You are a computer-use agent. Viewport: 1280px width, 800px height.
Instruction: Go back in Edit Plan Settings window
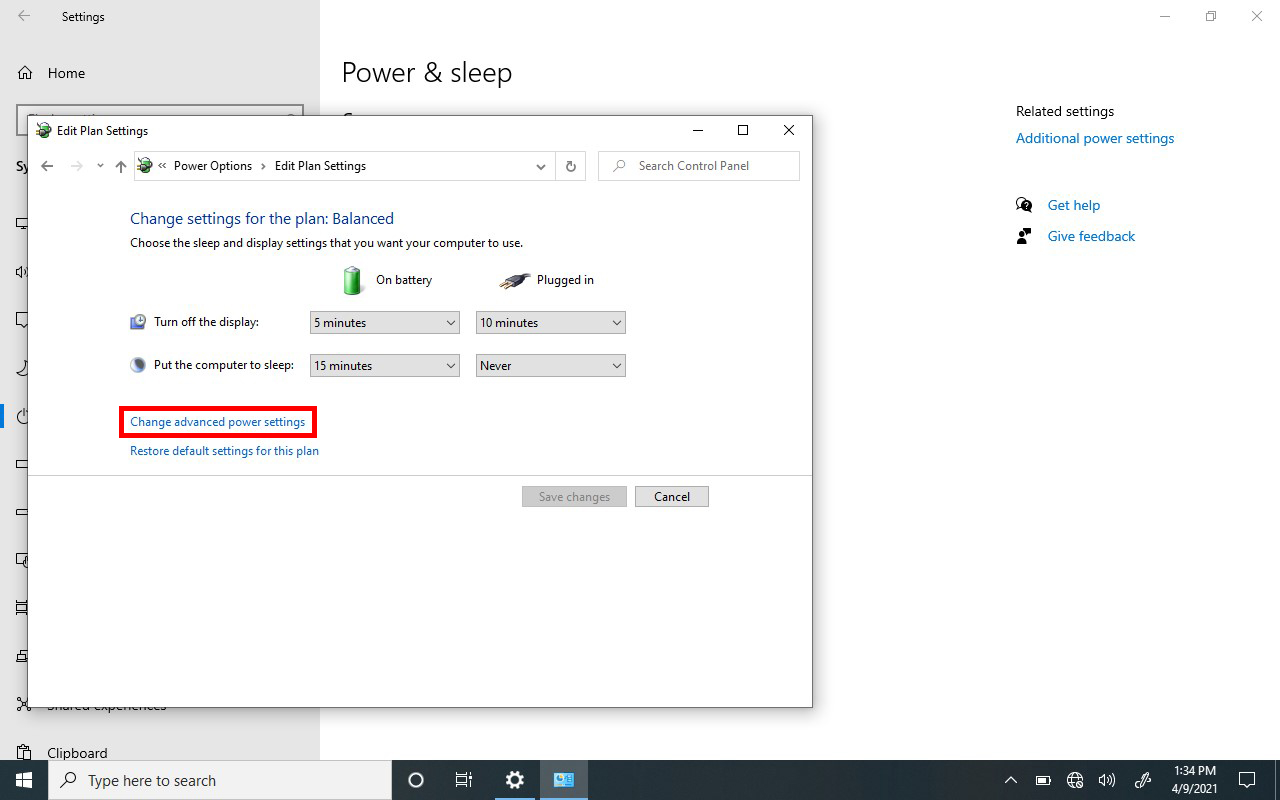tap(47, 166)
